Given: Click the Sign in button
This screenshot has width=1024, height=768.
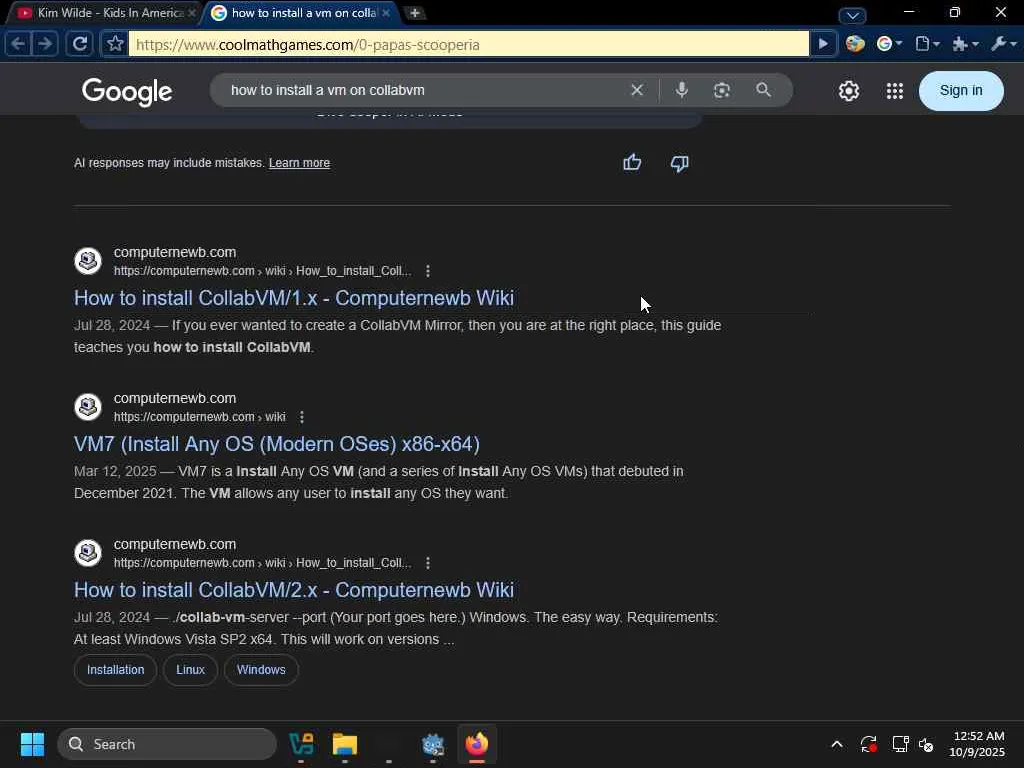Looking at the screenshot, I should click(961, 91).
